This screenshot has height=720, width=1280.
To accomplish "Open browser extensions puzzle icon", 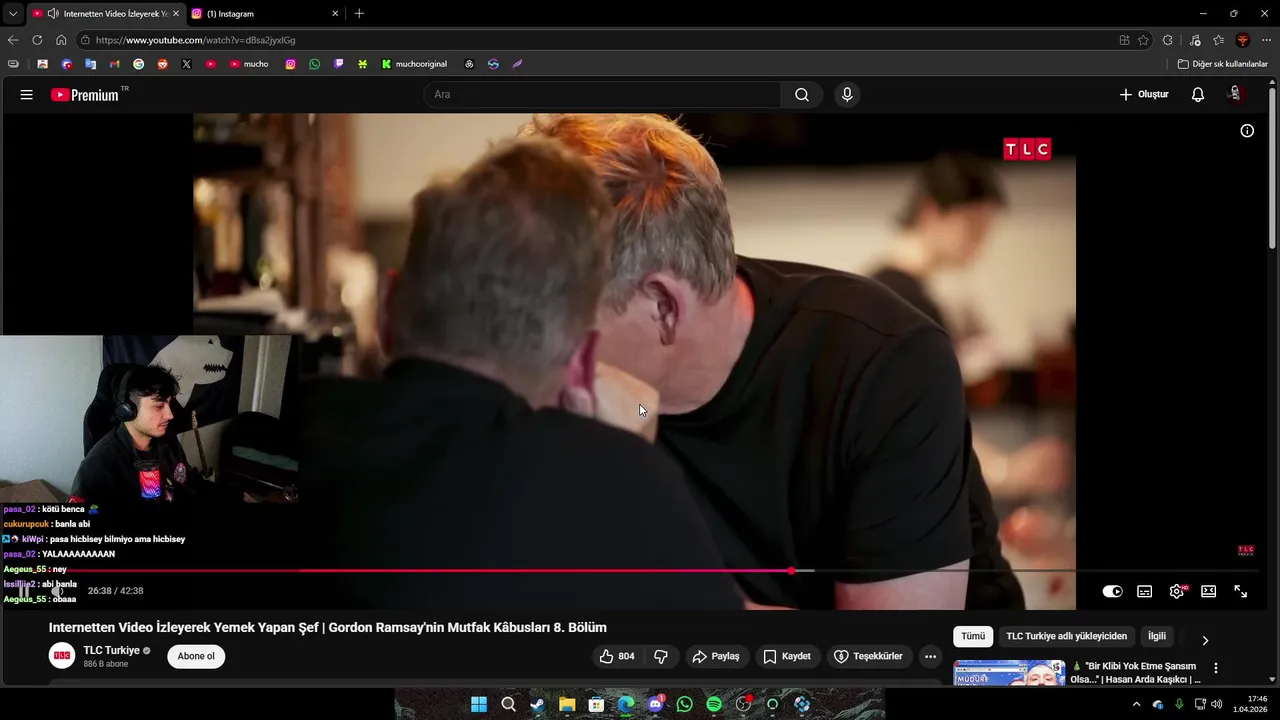I will pos(1168,40).
